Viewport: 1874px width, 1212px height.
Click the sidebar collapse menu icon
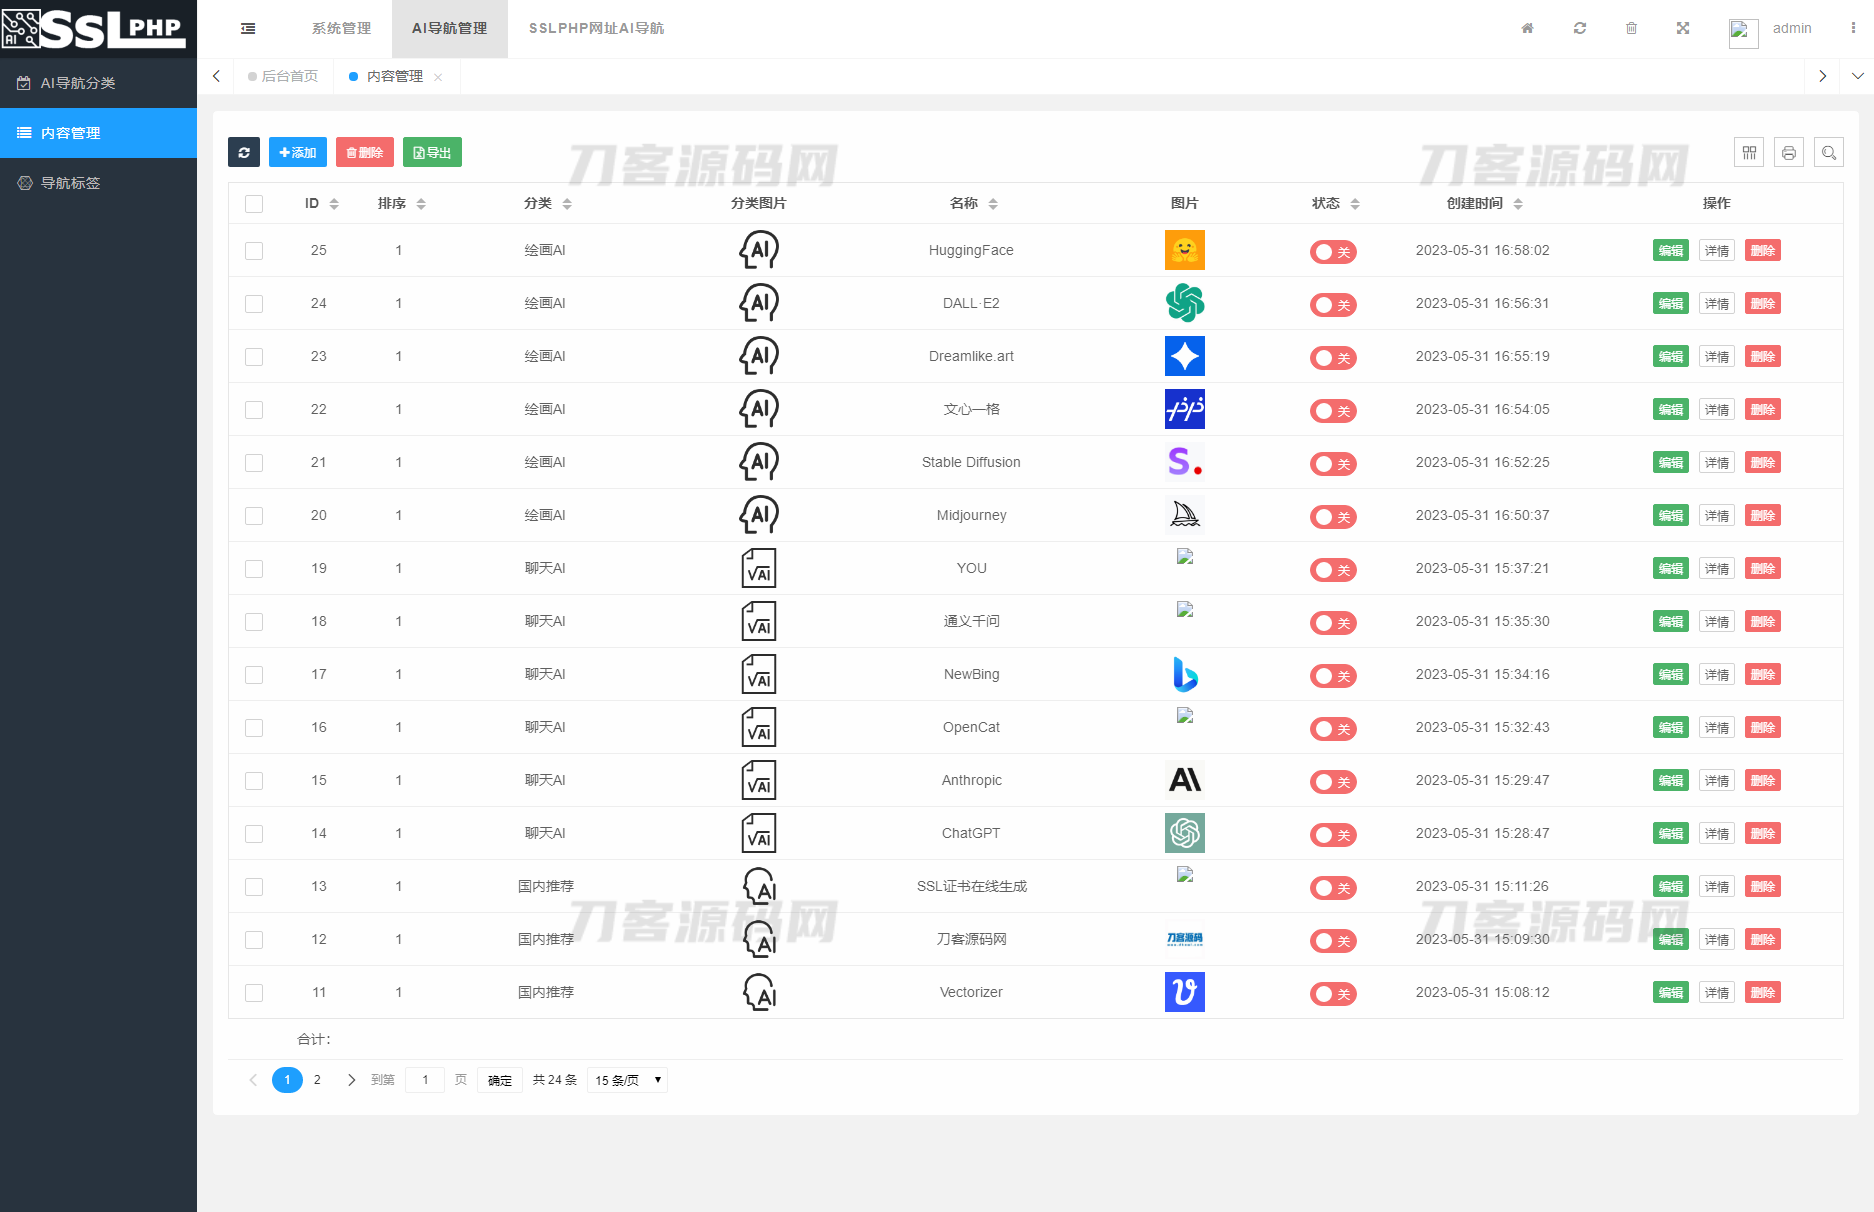pyautogui.click(x=248, y=29)
